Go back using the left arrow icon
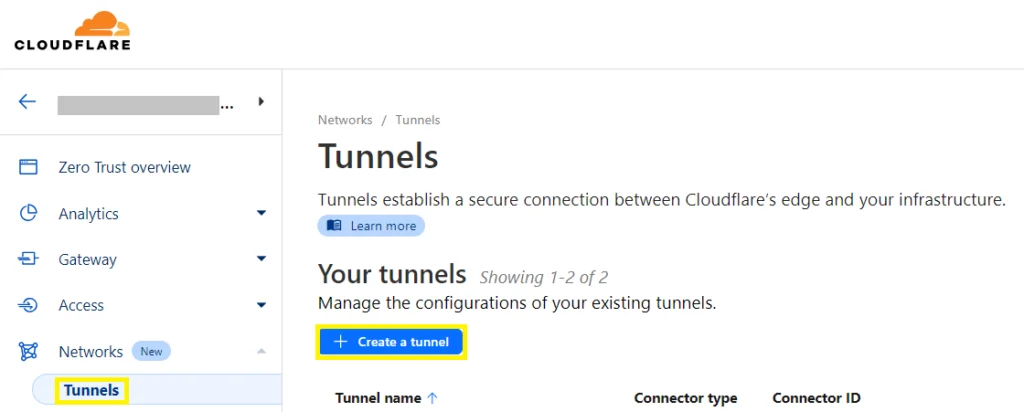The height and width of the screenshot is (412, 1024). (27, 101)
